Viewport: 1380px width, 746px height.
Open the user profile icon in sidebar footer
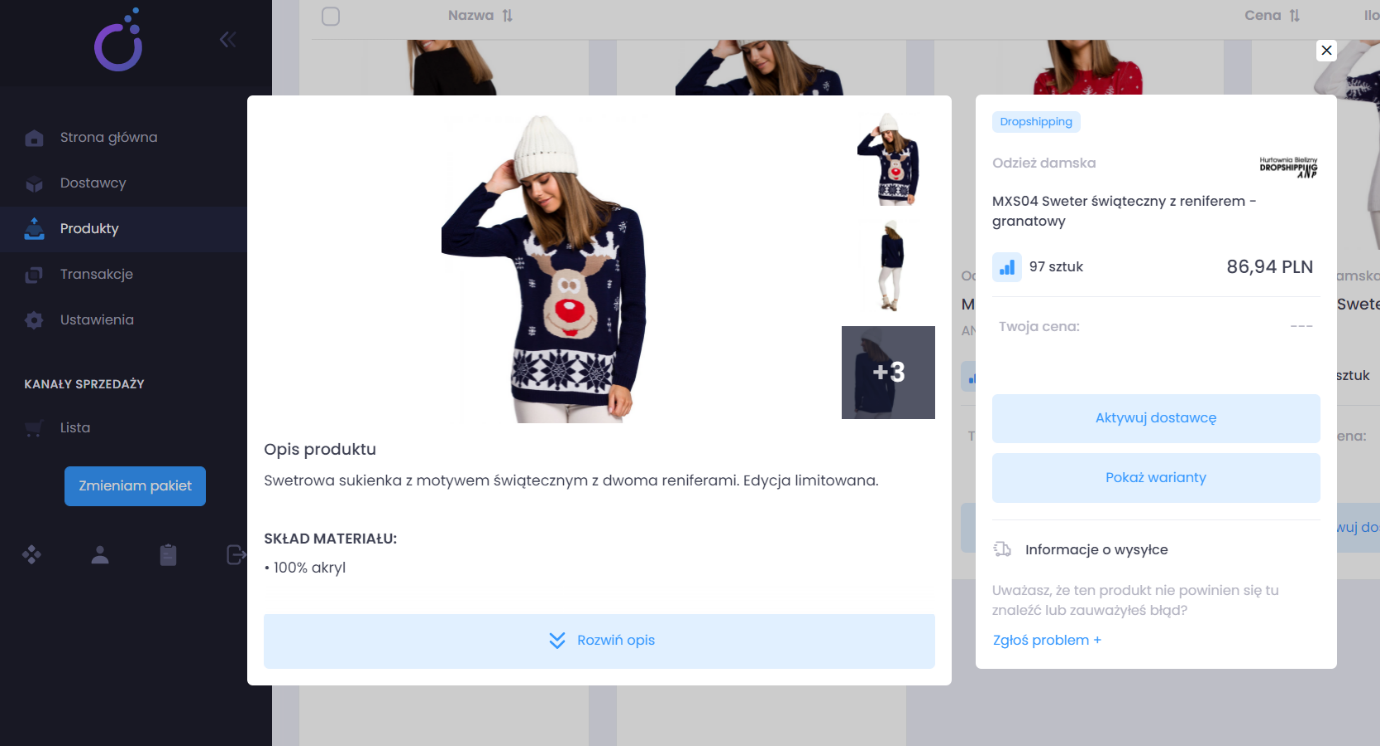tap(100, 554)
